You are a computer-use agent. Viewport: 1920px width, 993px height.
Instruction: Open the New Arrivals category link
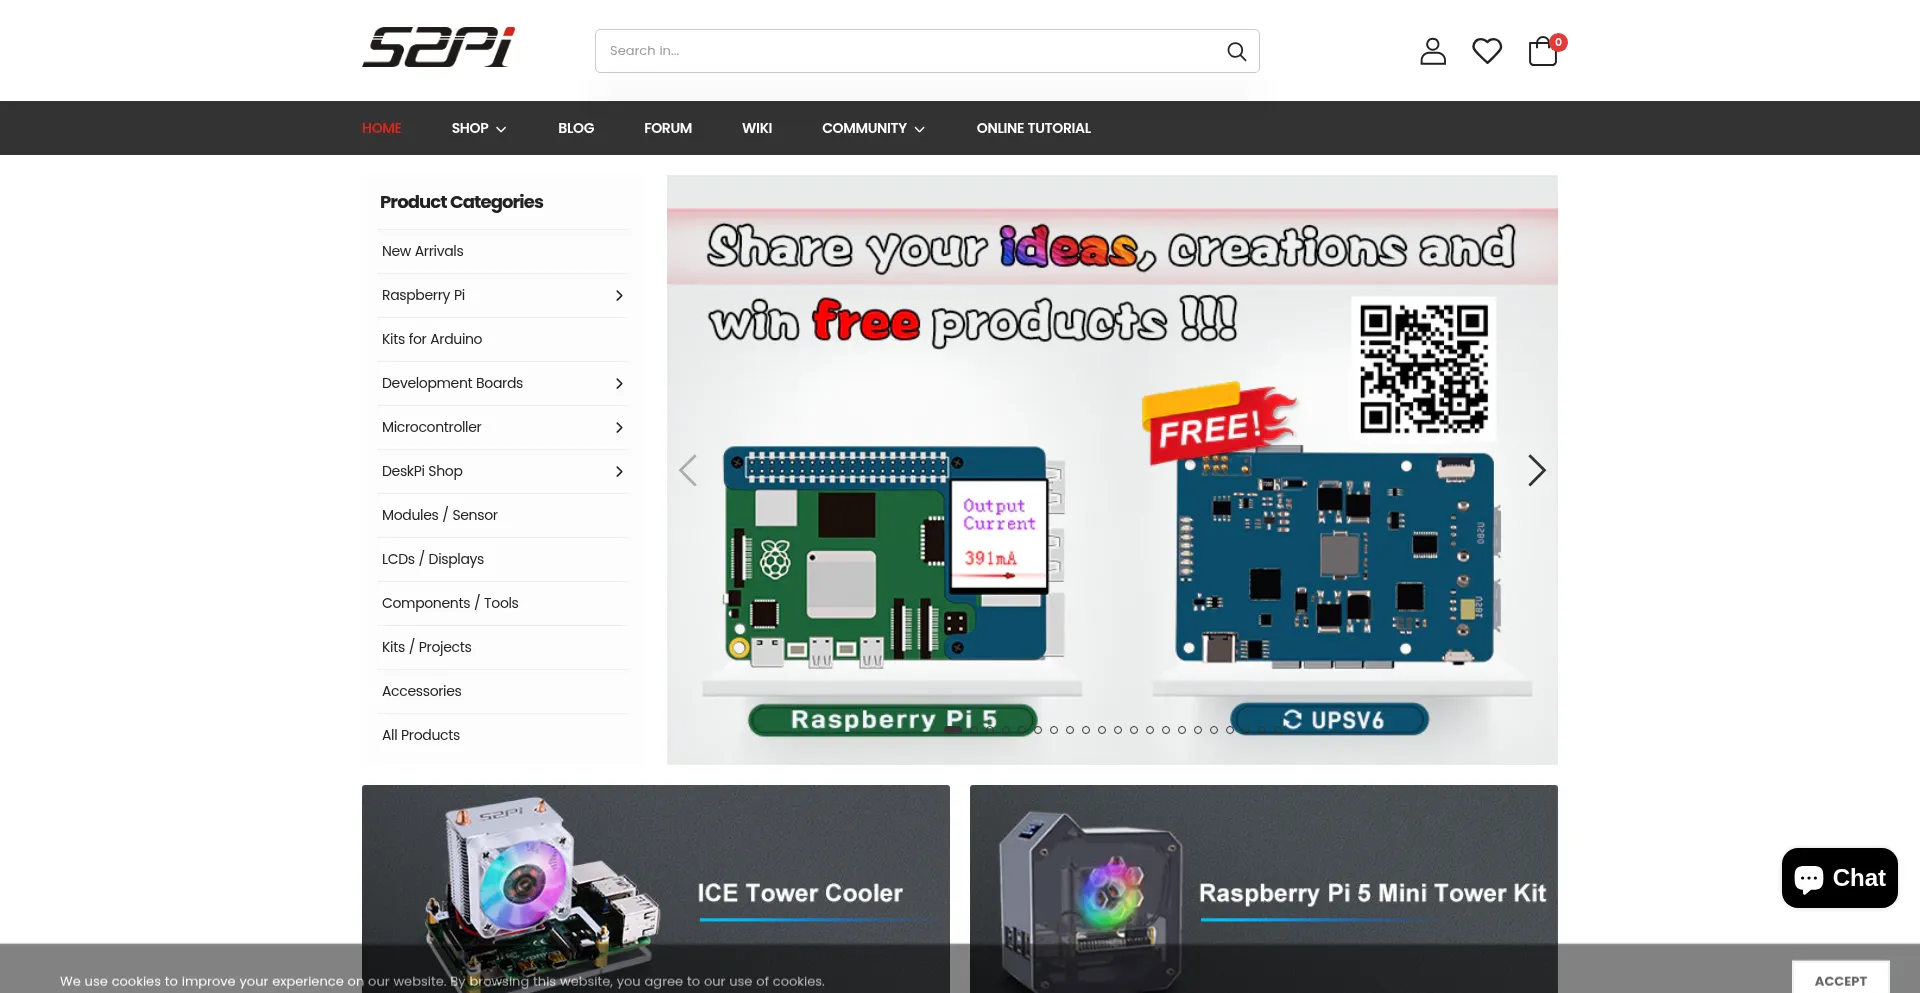click(422, 251)
